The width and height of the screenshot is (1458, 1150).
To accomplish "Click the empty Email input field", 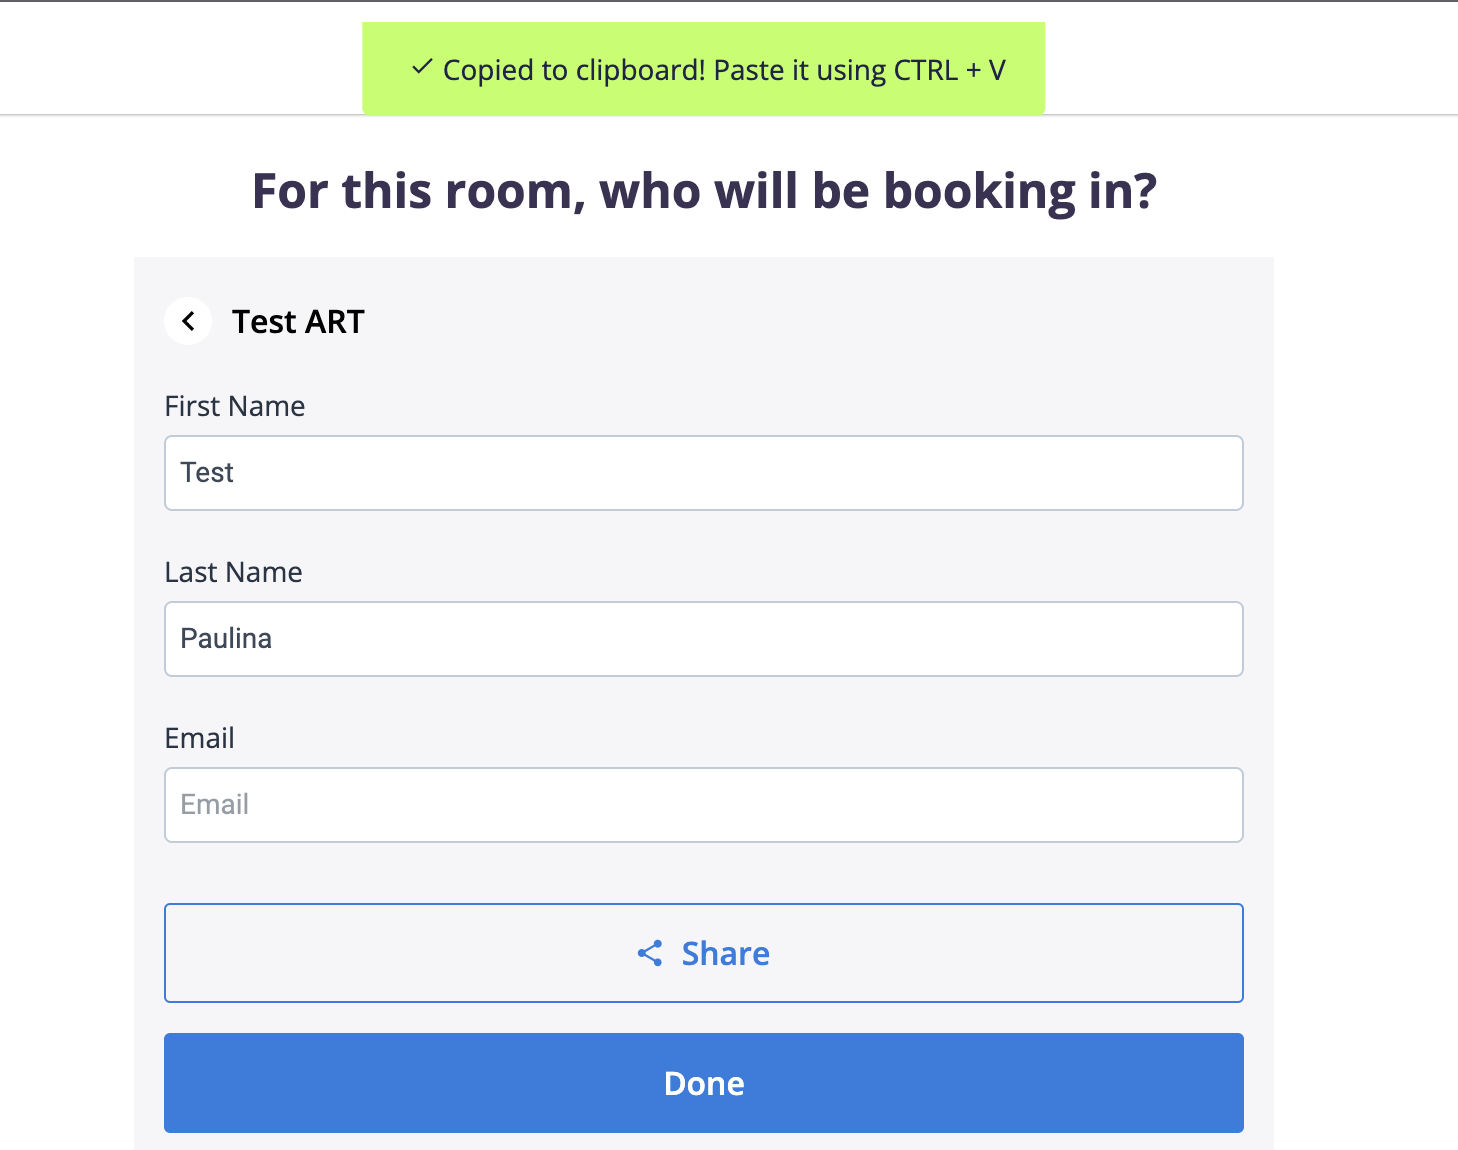I will 703,805.
